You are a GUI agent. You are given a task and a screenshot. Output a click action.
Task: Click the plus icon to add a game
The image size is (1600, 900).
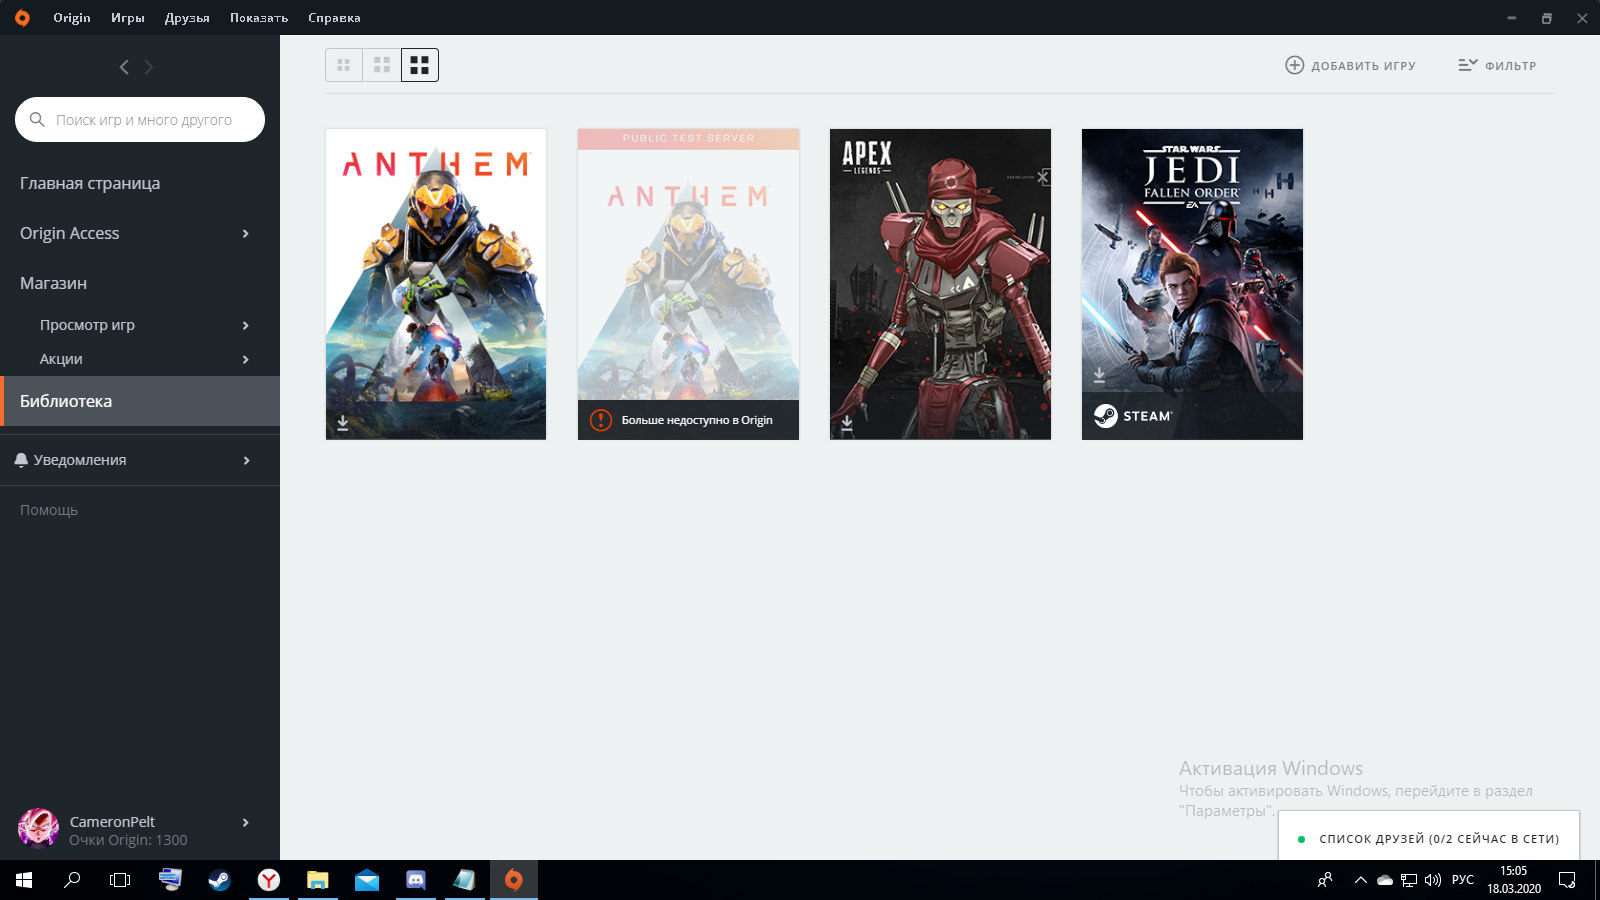[1294, 65]
